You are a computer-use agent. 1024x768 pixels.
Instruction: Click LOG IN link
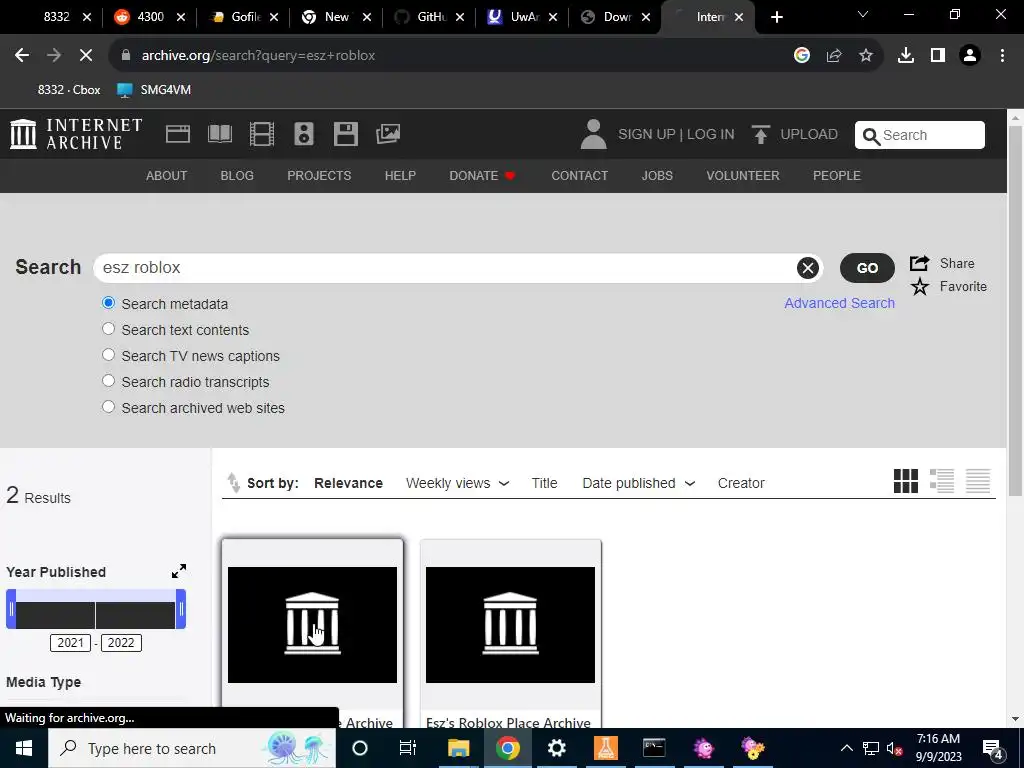click(x=711, y=135)
